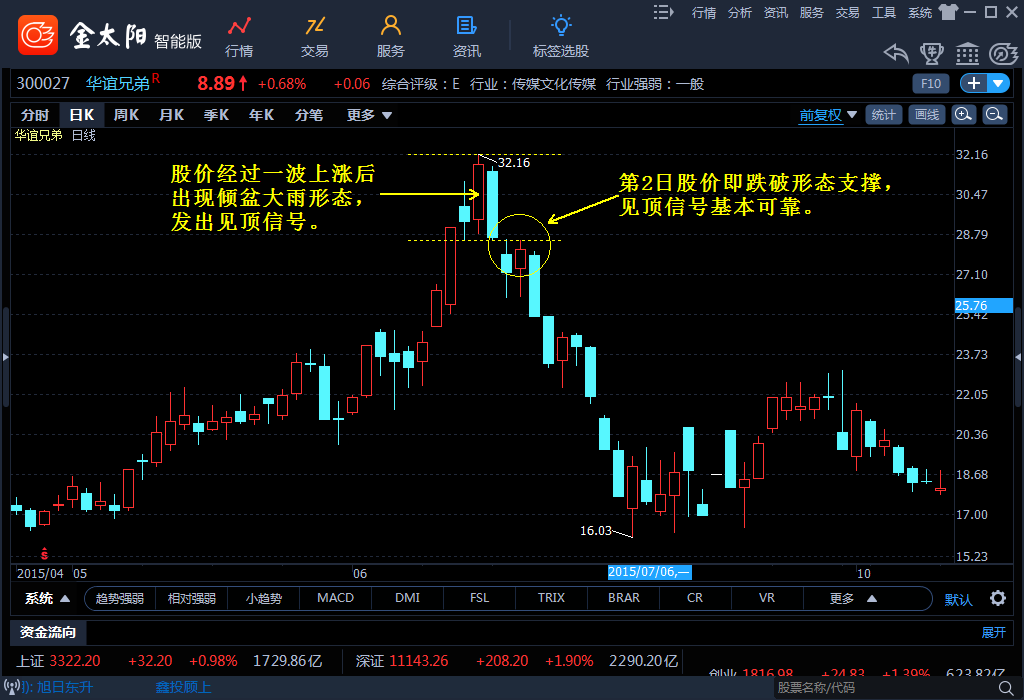Switch to 日K tab
1024x700 pixels.
82,115
